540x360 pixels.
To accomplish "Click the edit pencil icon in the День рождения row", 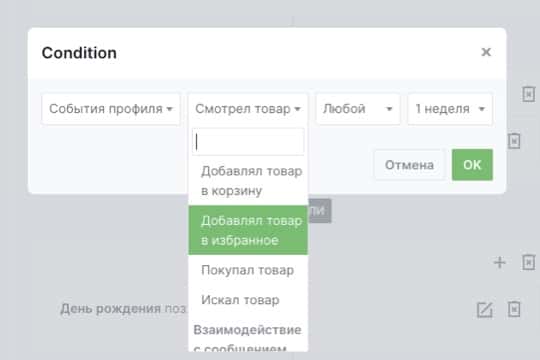I will [485, 309].
